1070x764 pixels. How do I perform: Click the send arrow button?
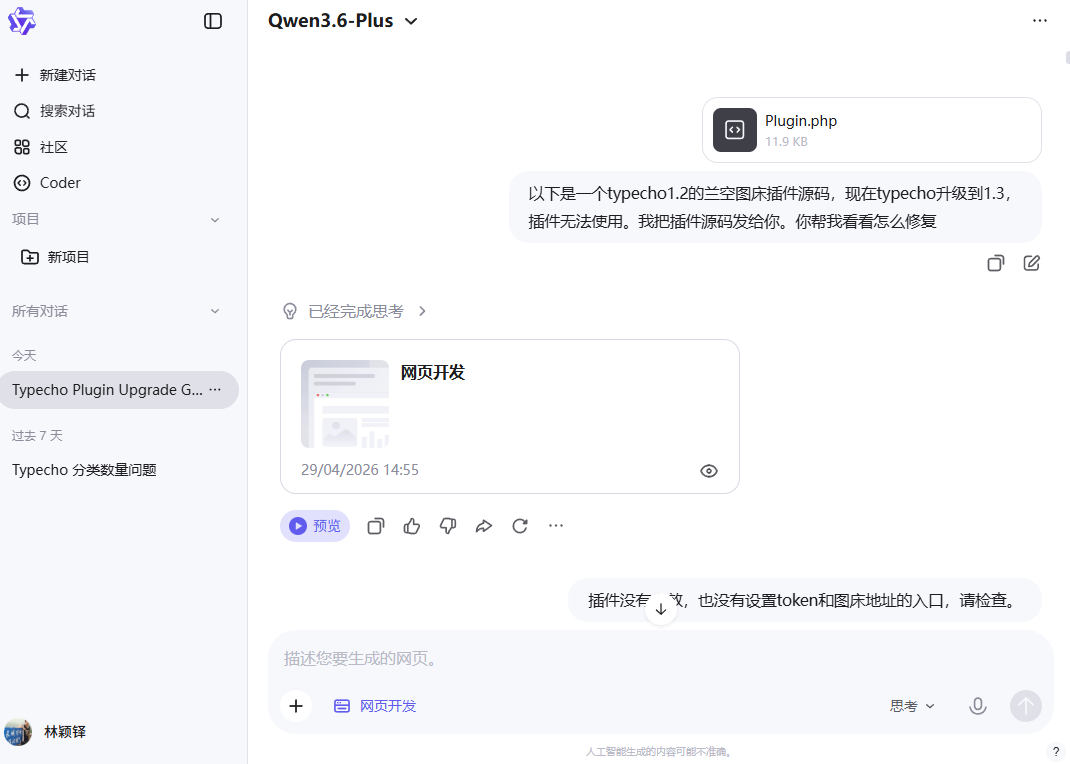point(1026,706)
